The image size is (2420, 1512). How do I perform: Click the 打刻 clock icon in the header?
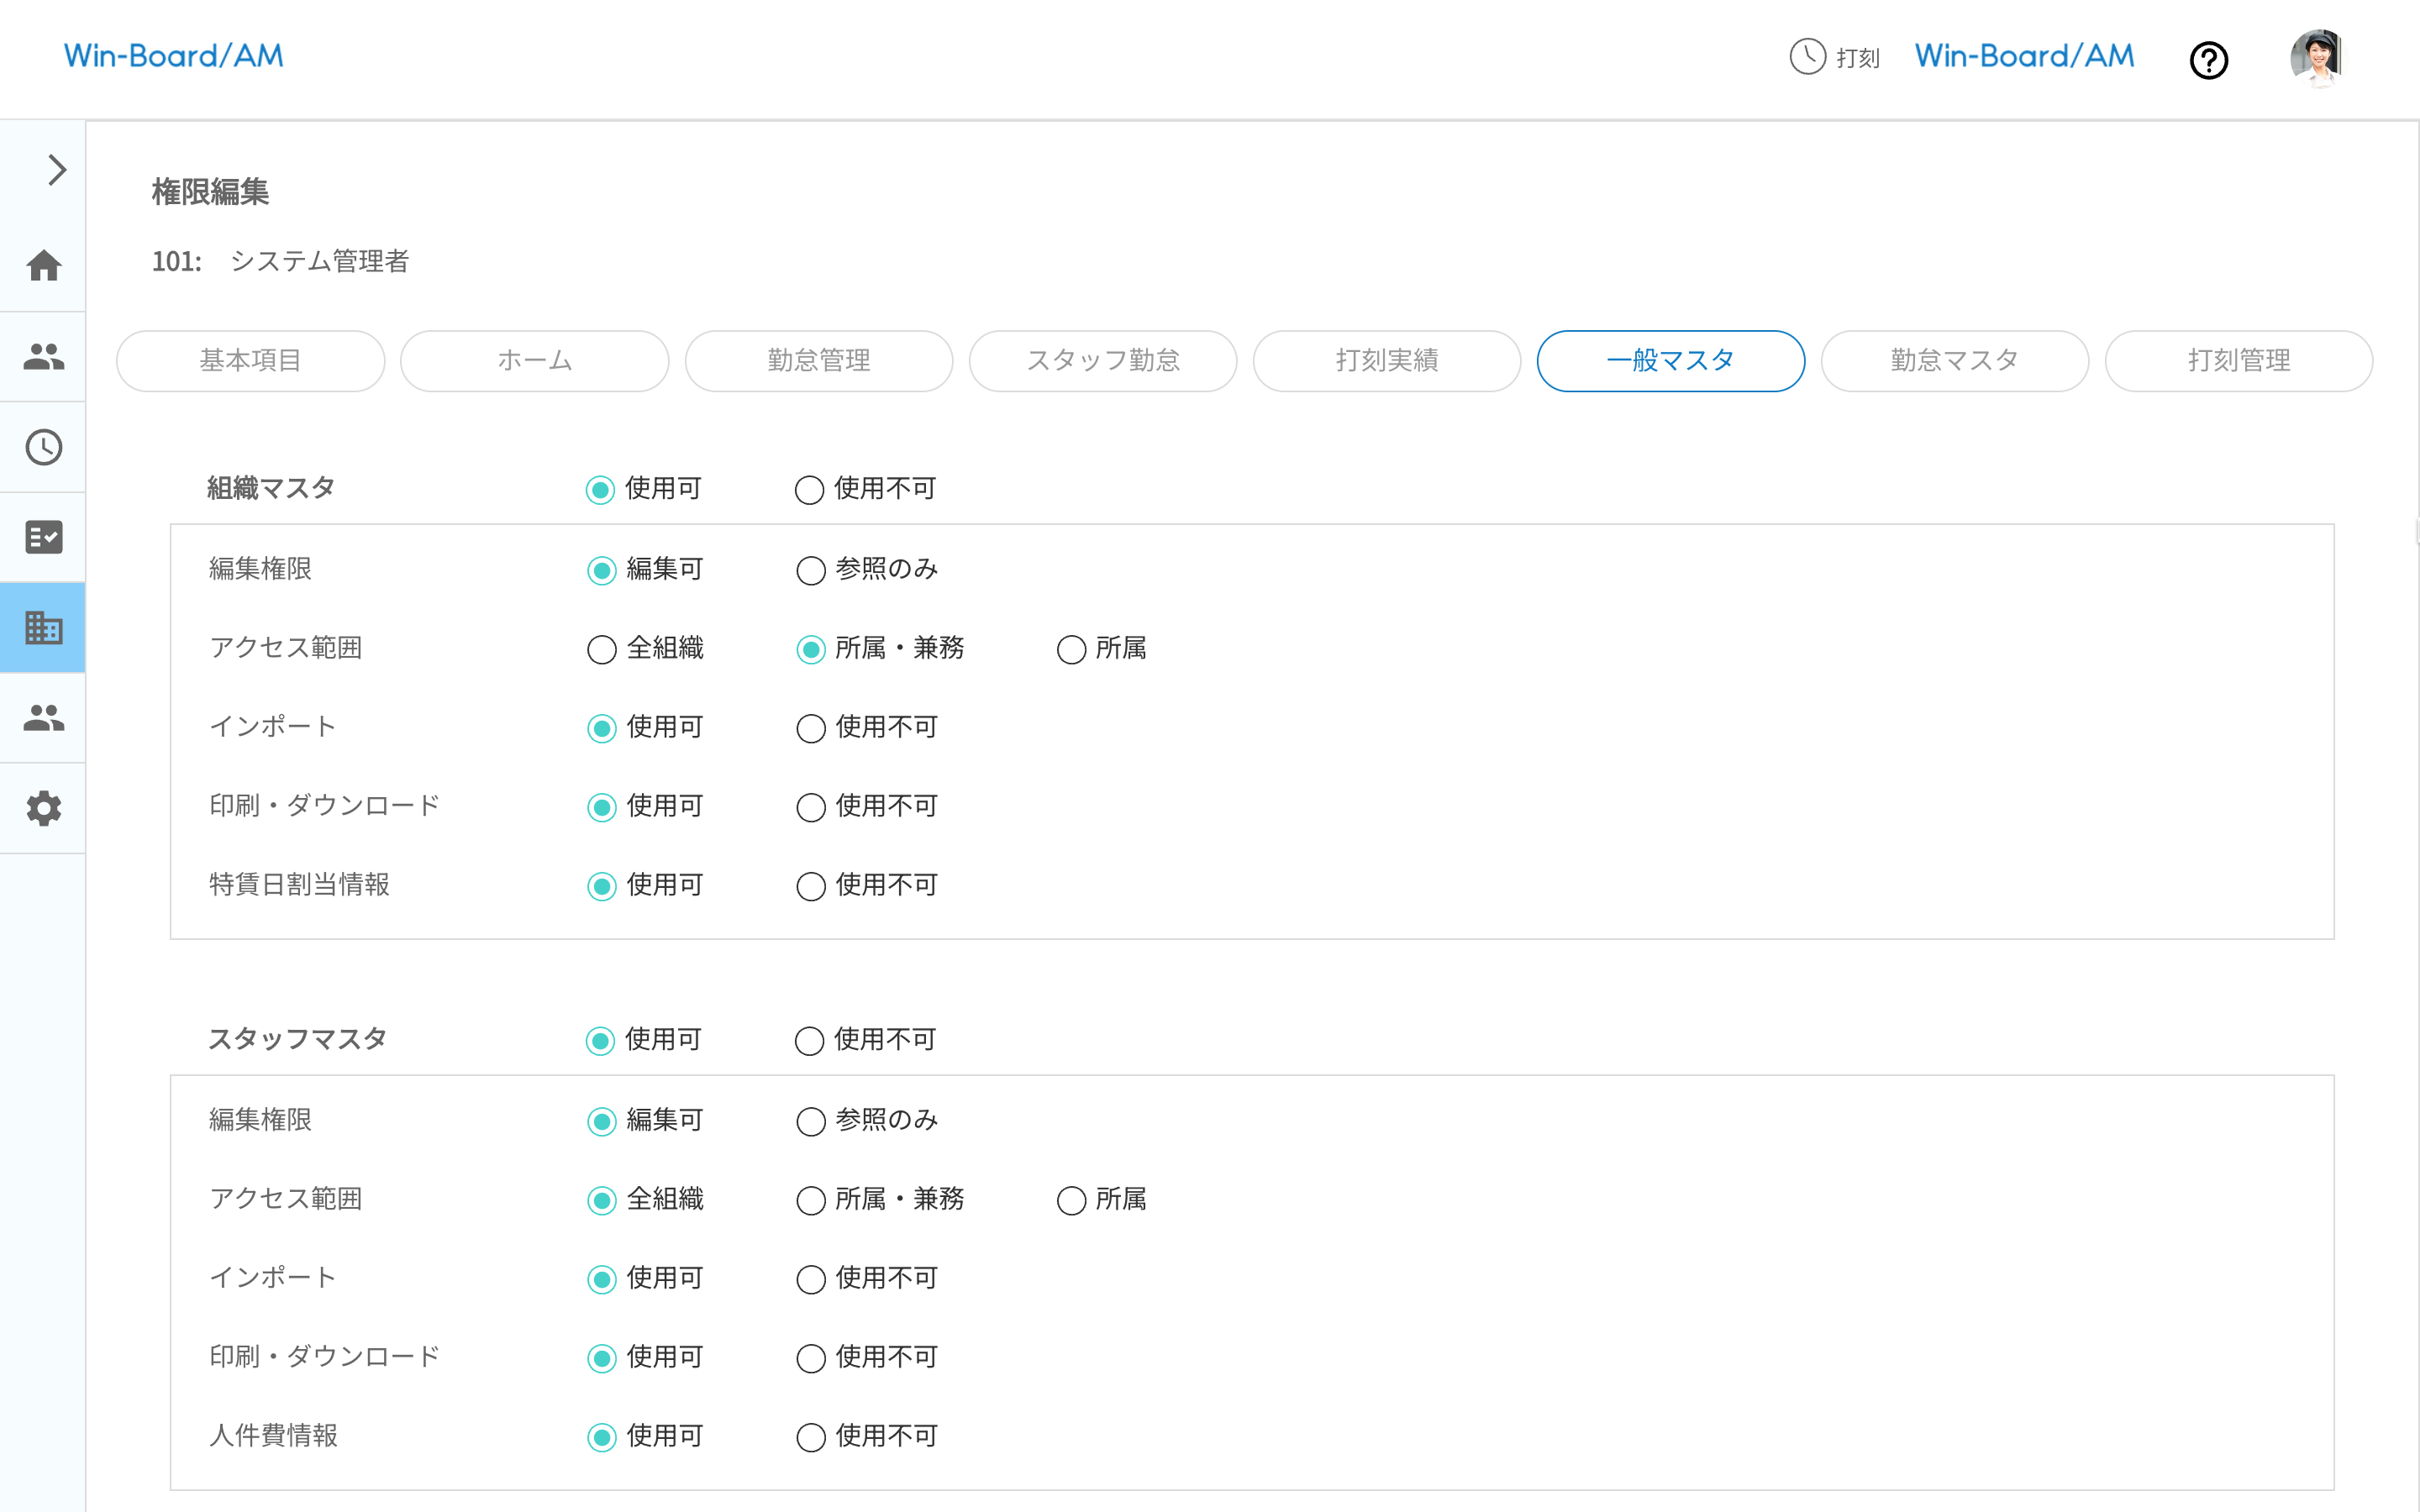[x=1807, y=57]
